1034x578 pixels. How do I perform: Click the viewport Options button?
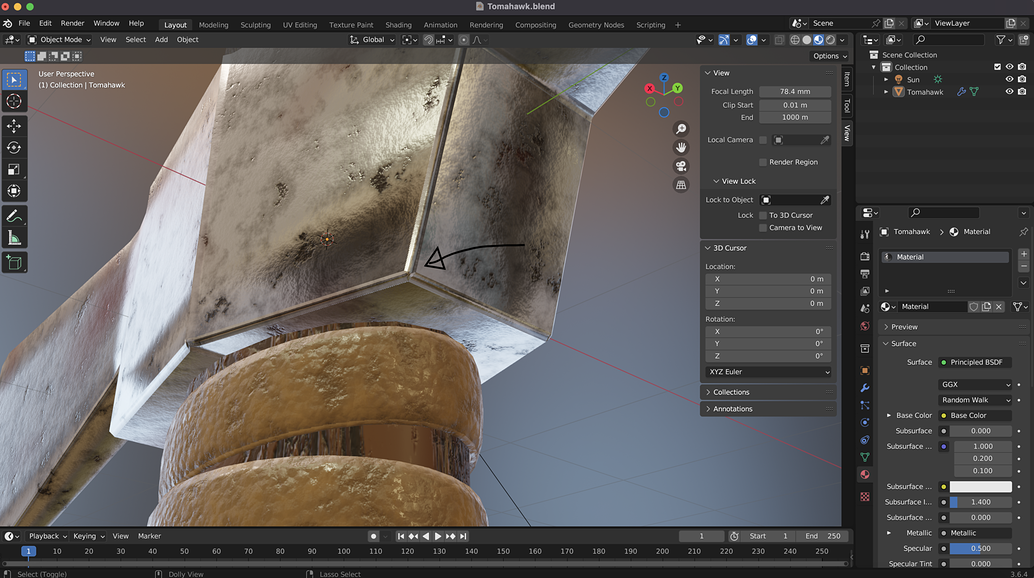830,56
